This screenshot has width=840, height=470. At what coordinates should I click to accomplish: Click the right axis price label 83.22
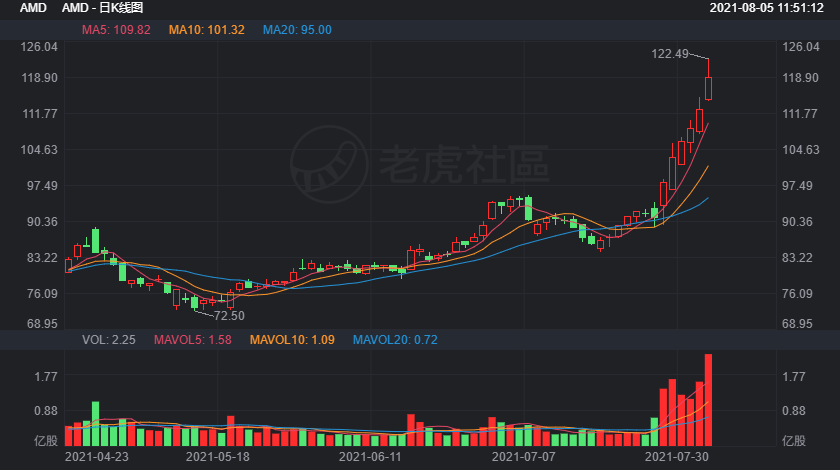coord(797,258)
